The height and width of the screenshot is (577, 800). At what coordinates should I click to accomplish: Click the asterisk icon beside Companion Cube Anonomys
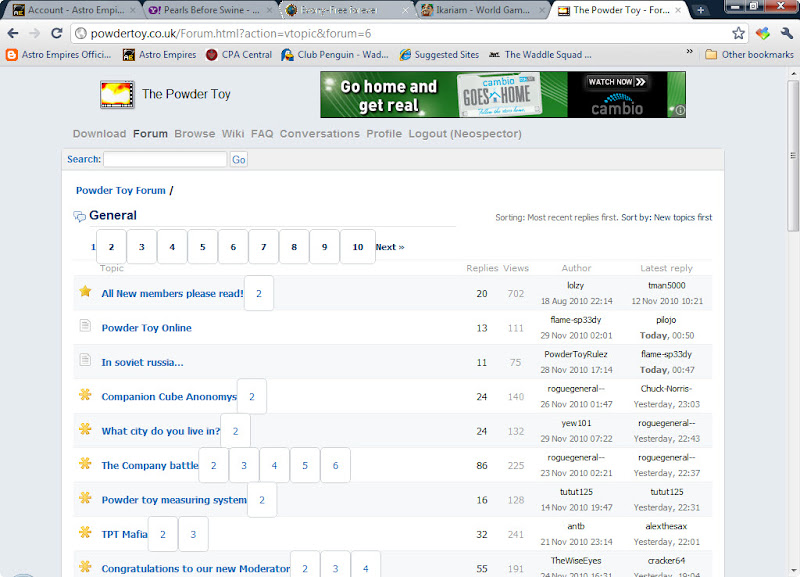pyautogui.click(x=85, y=394)
